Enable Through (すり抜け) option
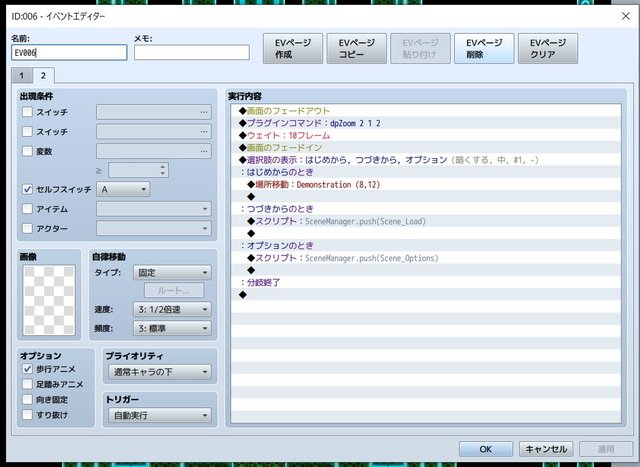 coord(27,415)
